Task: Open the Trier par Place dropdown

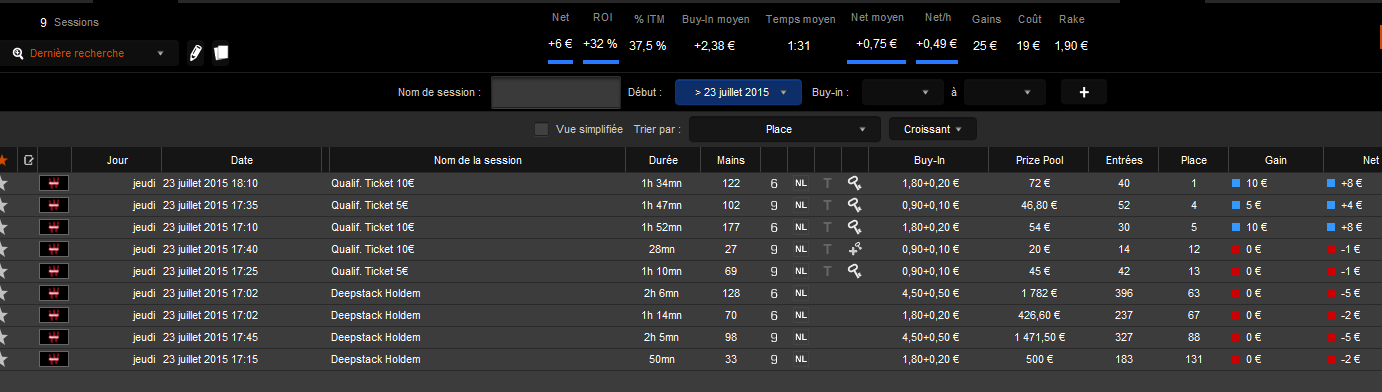Action: tap(785, 129)
